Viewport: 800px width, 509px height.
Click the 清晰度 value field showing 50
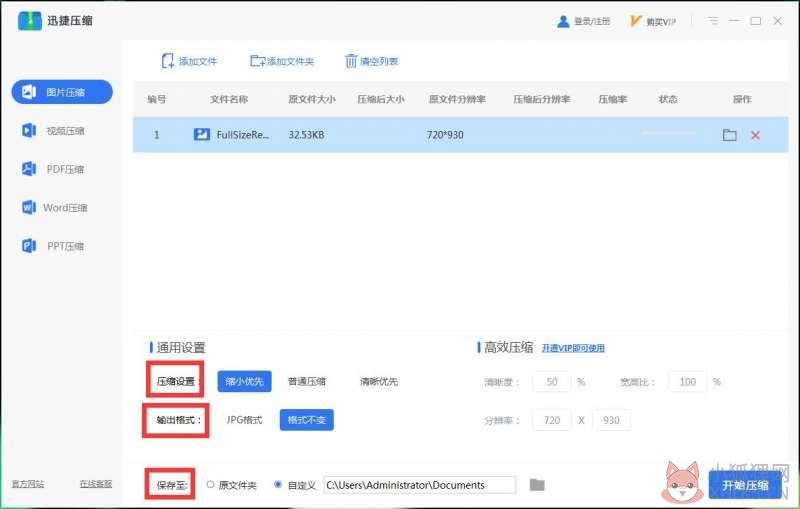552,381
